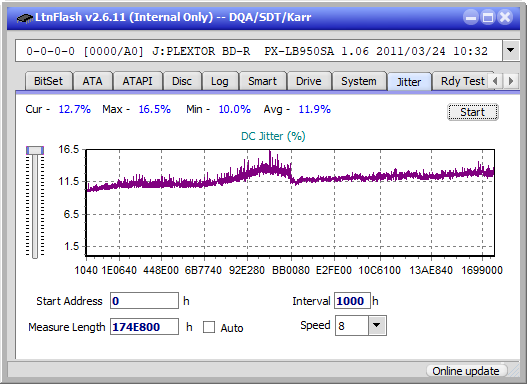Click the Measure Length input field
527x384 pixels.
(145, 327)
